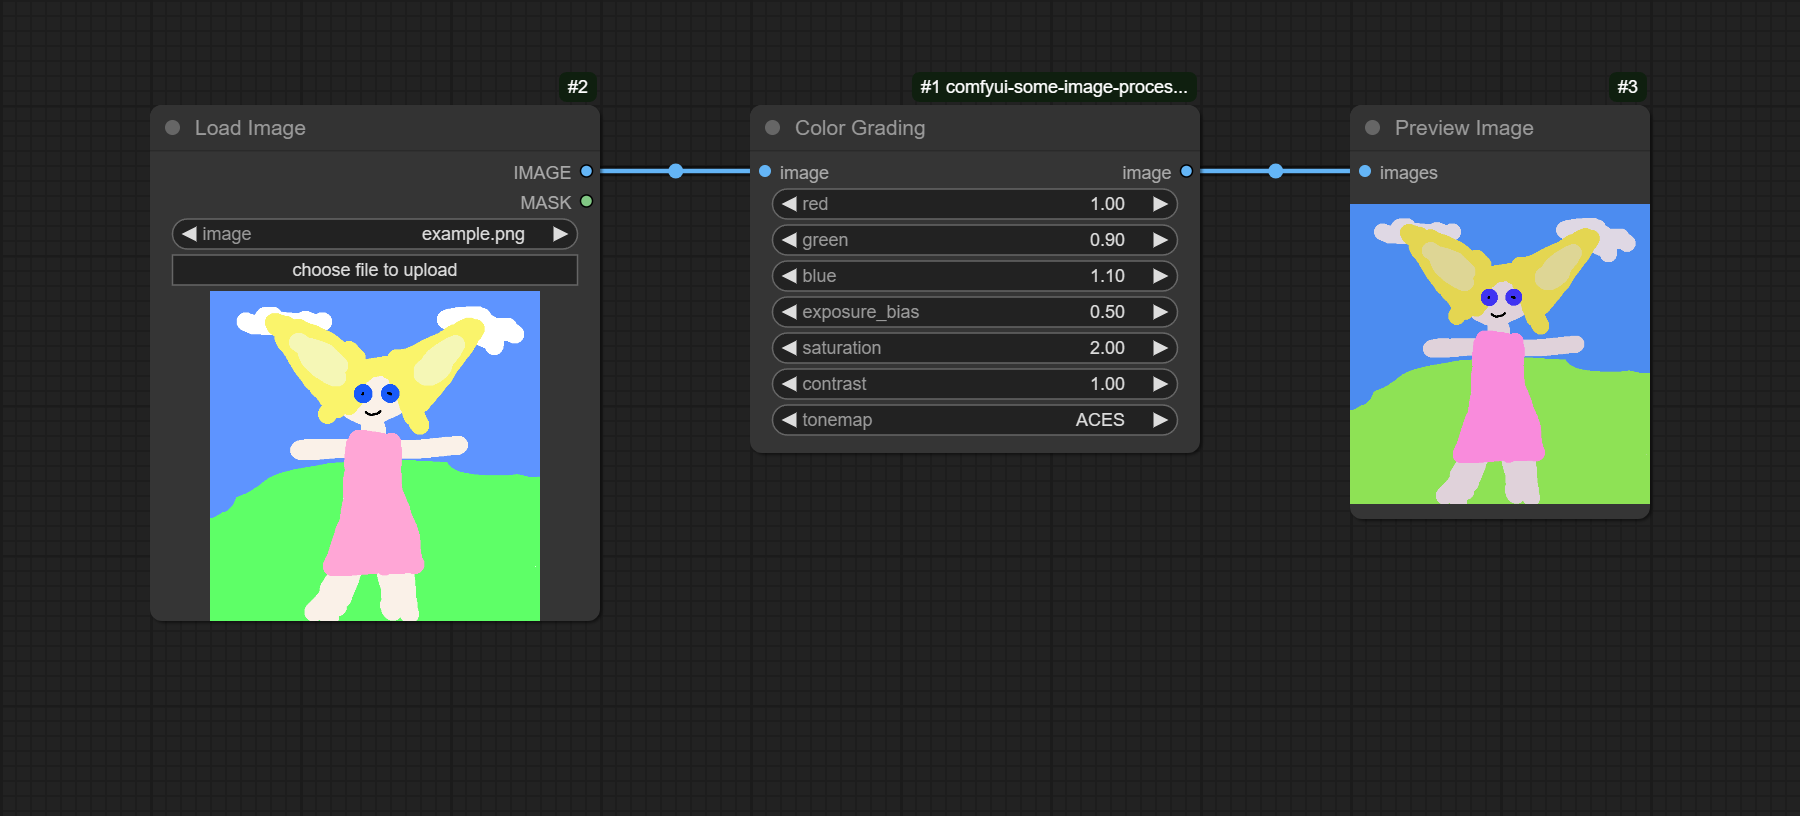Click the MASK output socket on Load Image
The image size is (1800, 816).
587,202
